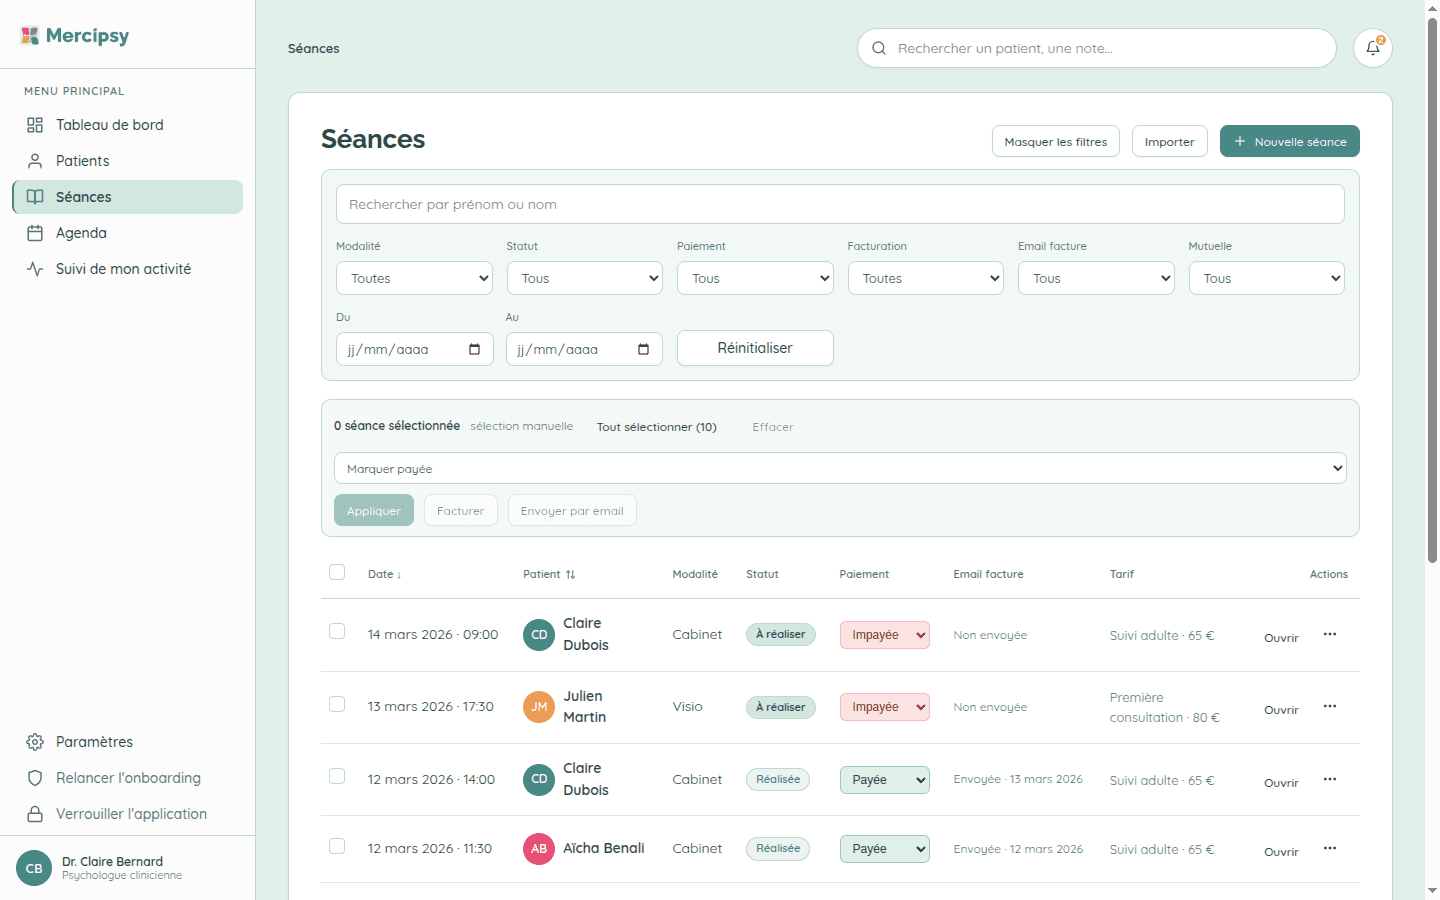Image resolution: width=1440 pixels, height=900 pixels.
Task: Open calendar picker in Du date field
Action: [474, 349]
